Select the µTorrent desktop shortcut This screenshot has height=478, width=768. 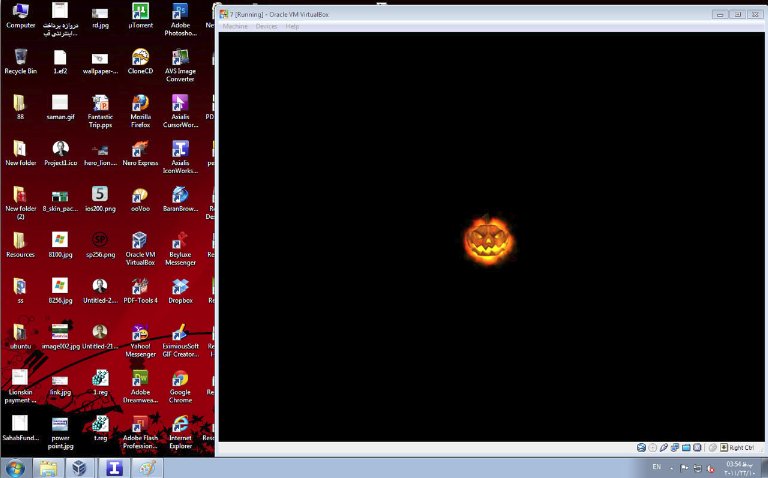tap(141, 16)
